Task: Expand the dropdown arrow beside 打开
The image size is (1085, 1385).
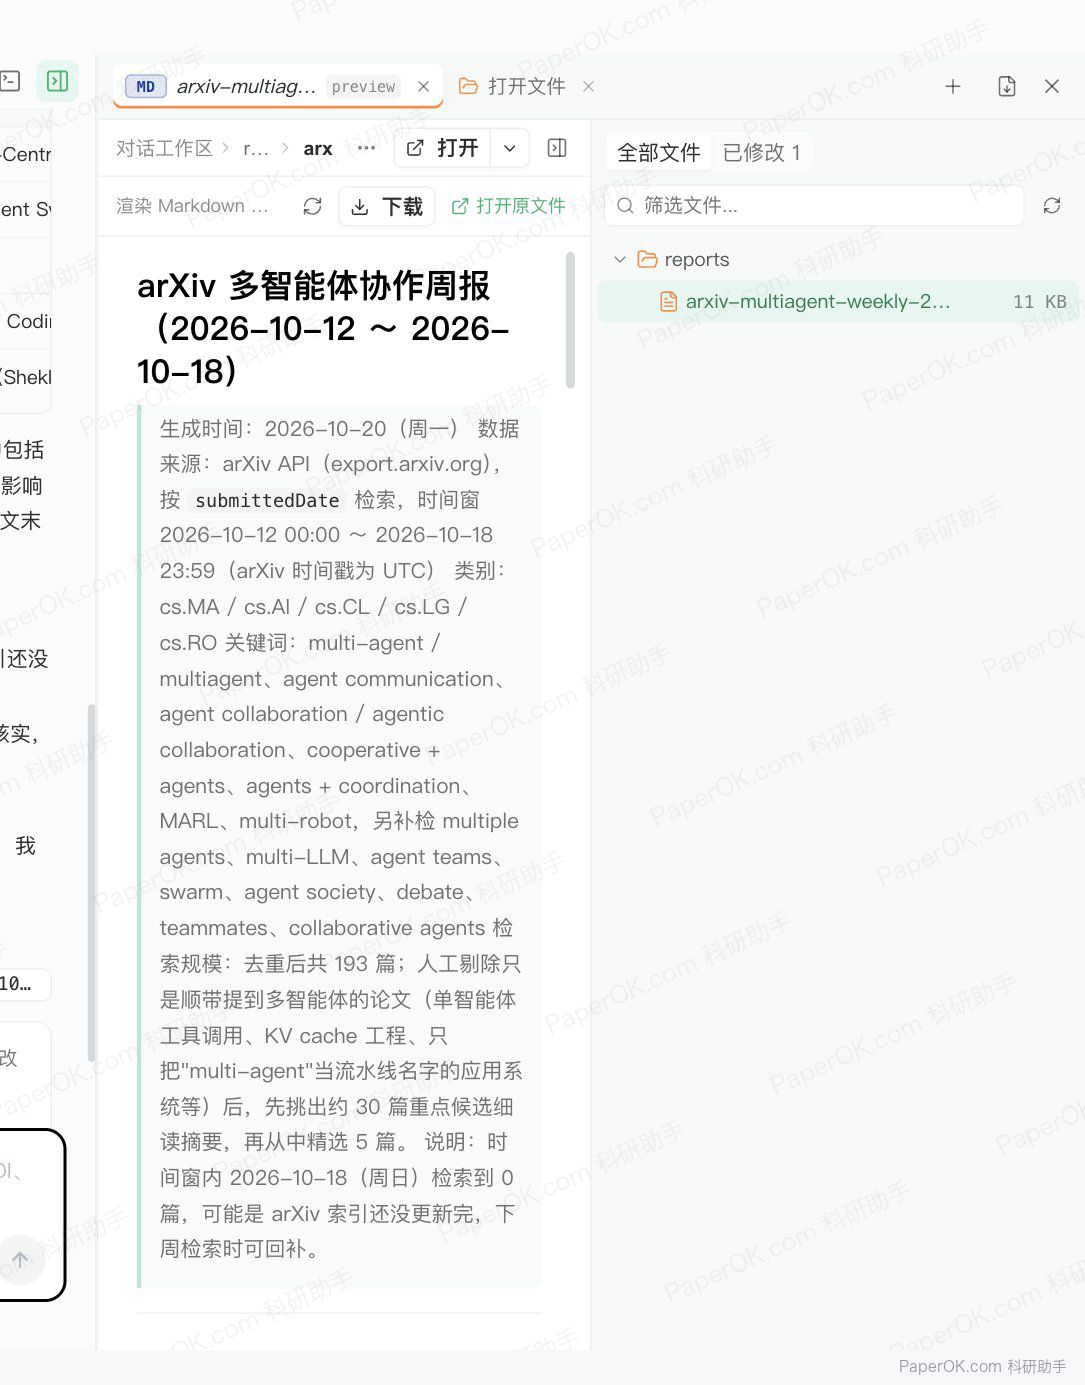Action: coord(510,148)
